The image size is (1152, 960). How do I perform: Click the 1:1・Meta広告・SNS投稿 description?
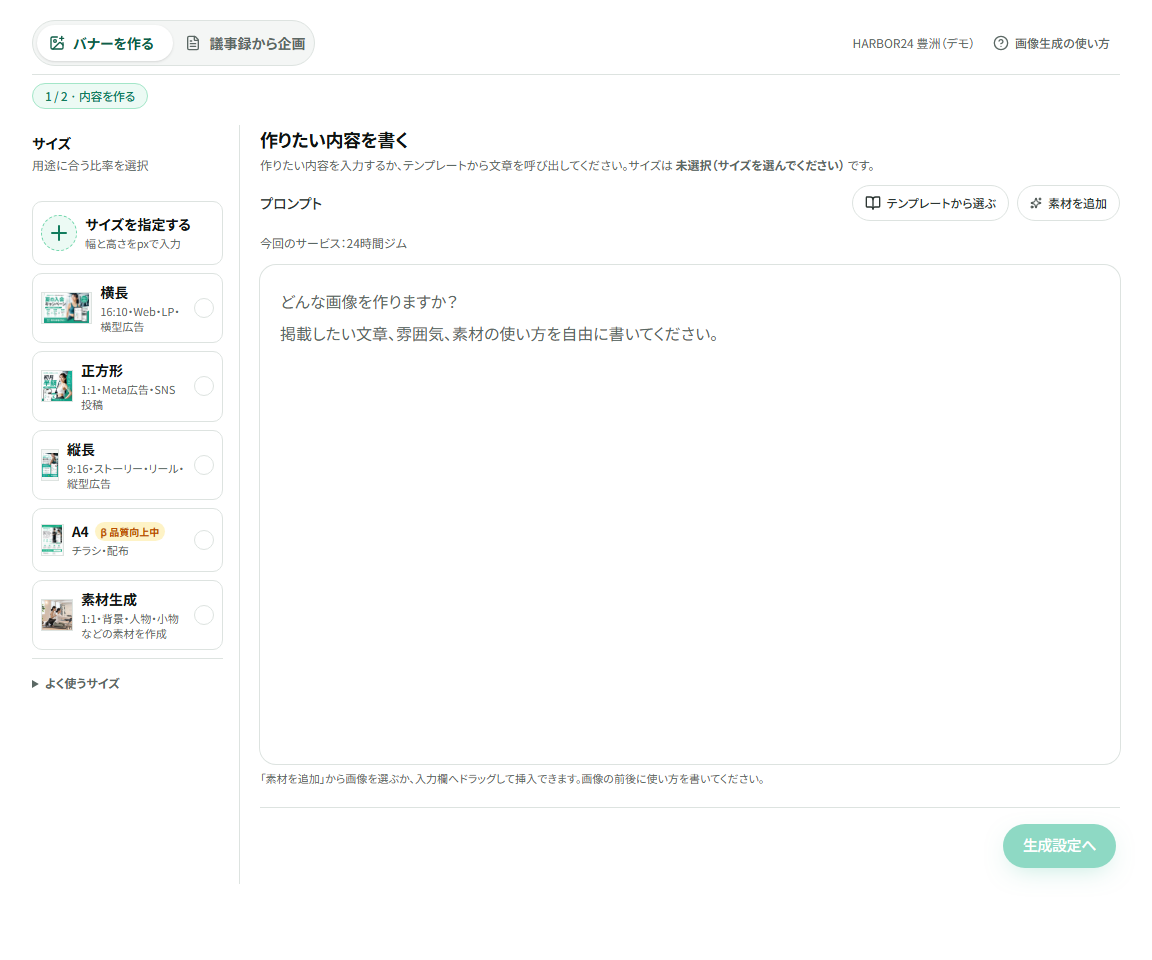(x=129, y=397)
